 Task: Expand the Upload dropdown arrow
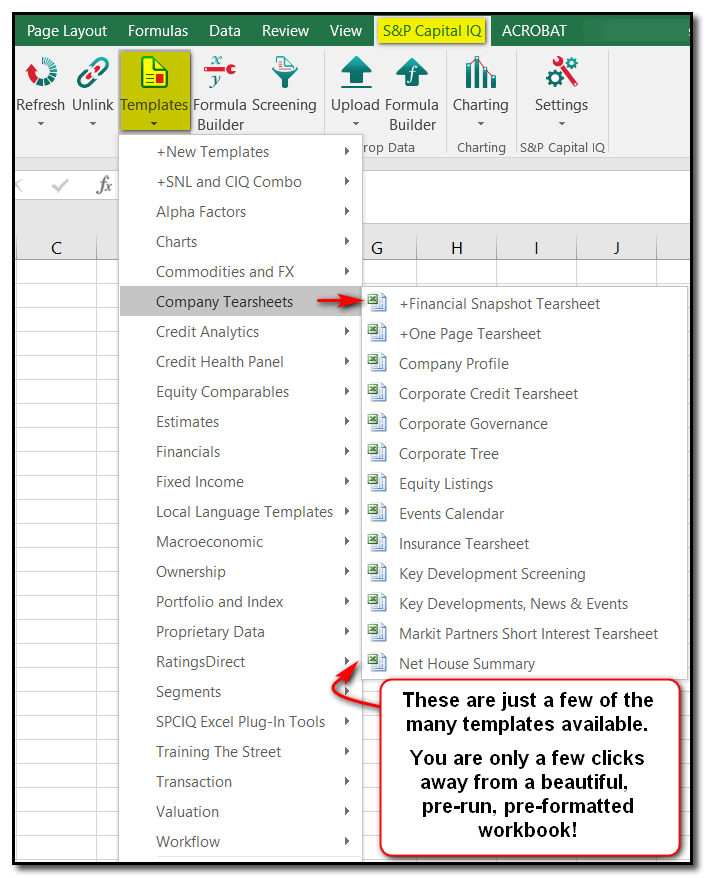pyautogui.click(x=356, y=123)
